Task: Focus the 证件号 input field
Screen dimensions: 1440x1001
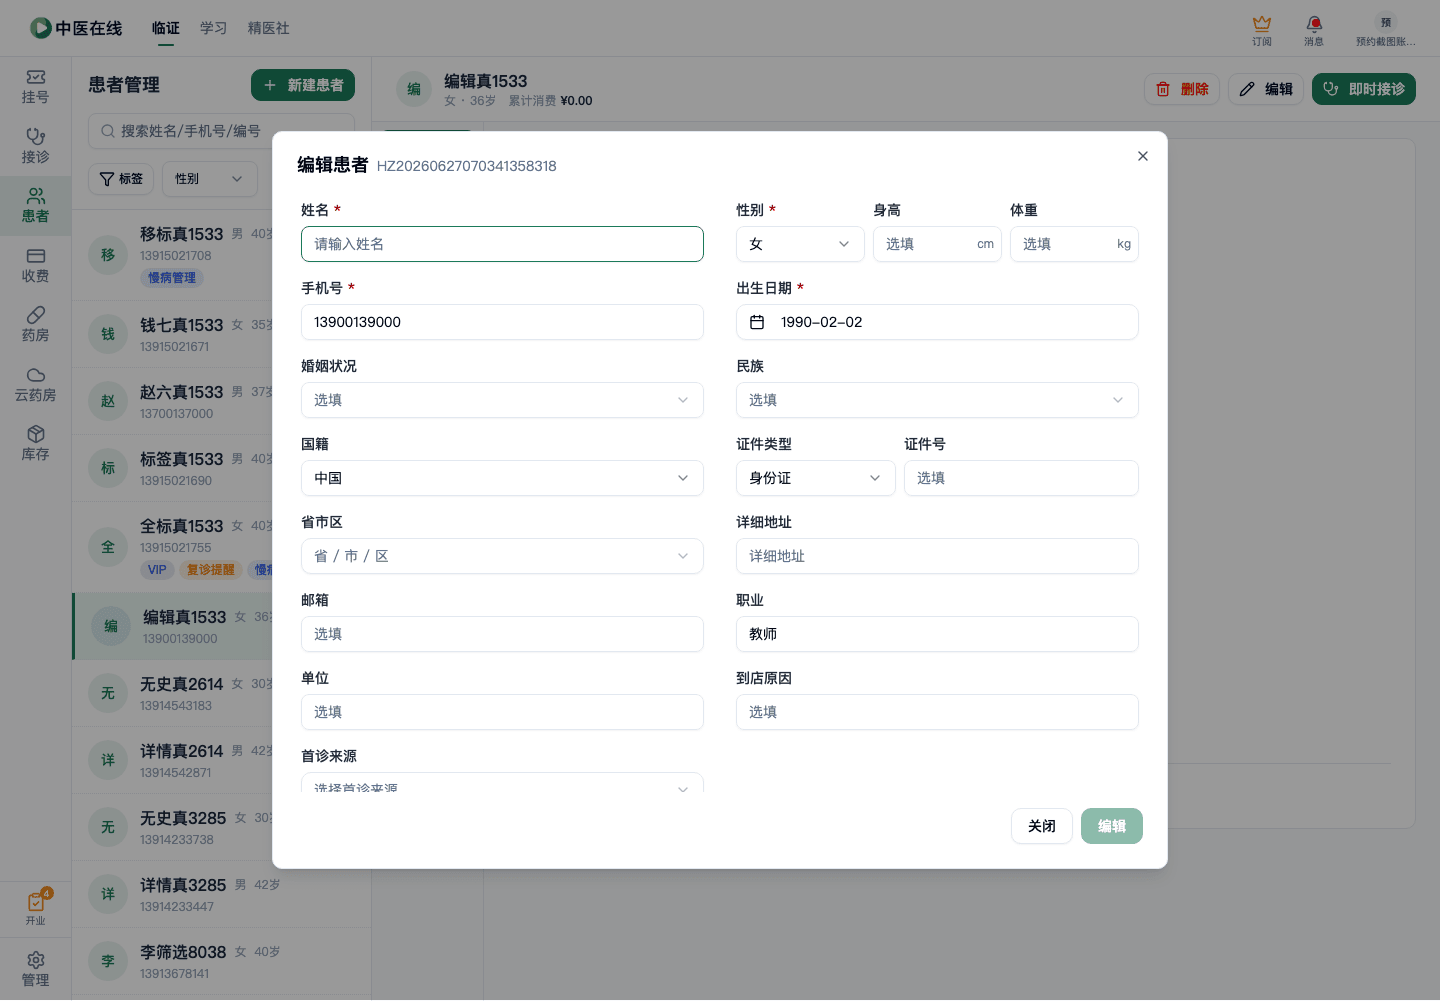Action: pos(1021,478)
